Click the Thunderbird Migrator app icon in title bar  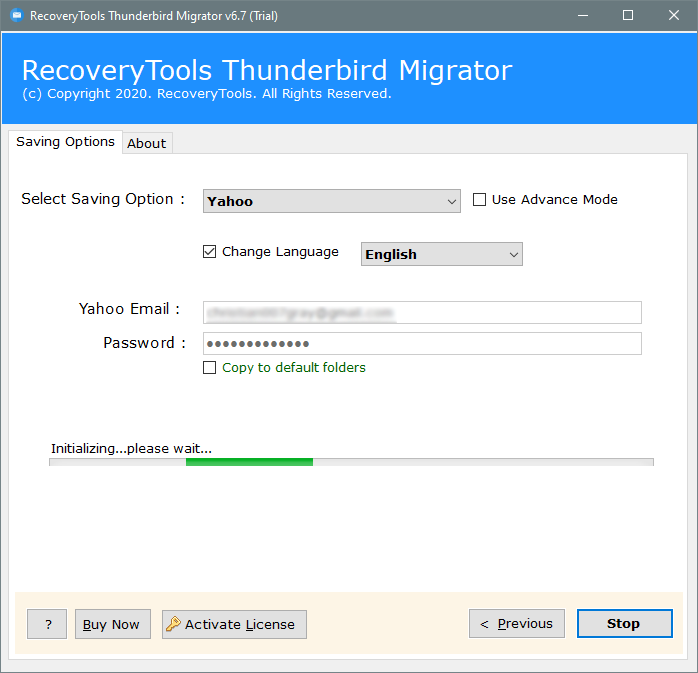click(17, 16)
